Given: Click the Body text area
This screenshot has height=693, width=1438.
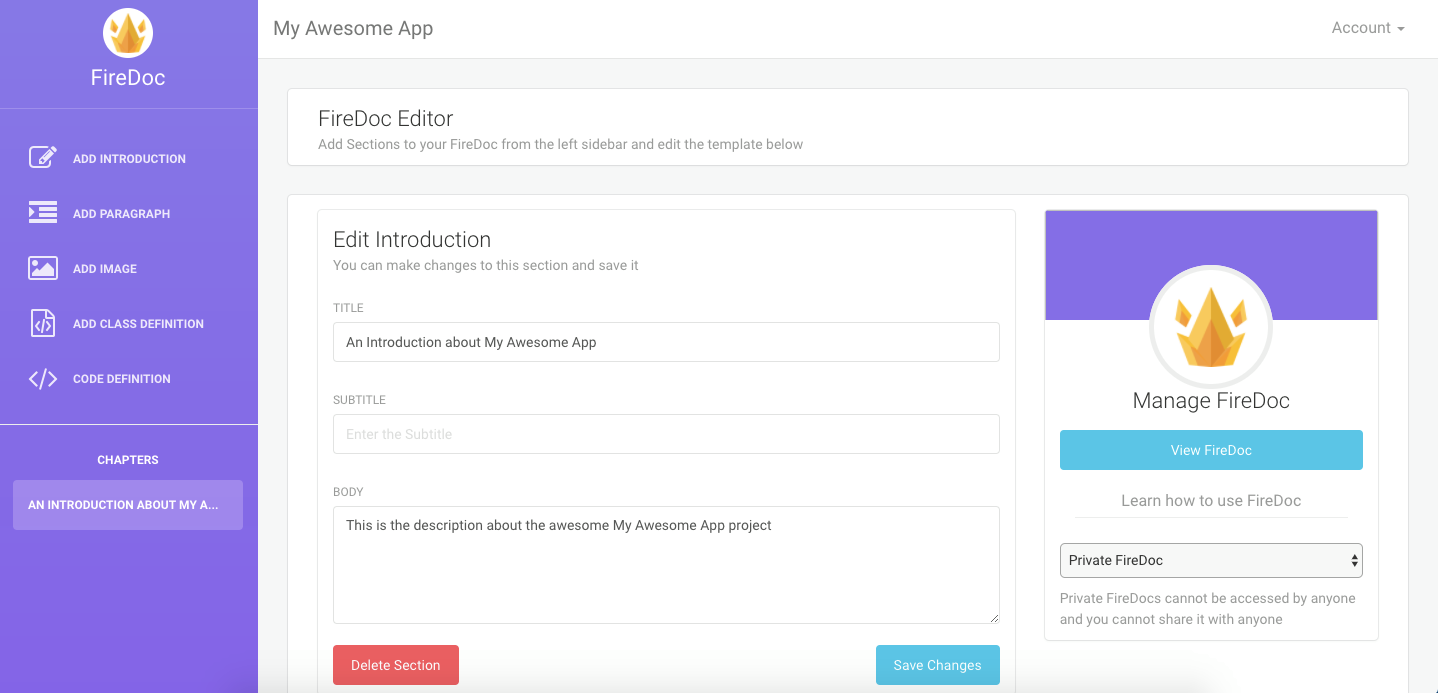Looking at the screenshot, I should pyautogui.click(x=665, y=565).
